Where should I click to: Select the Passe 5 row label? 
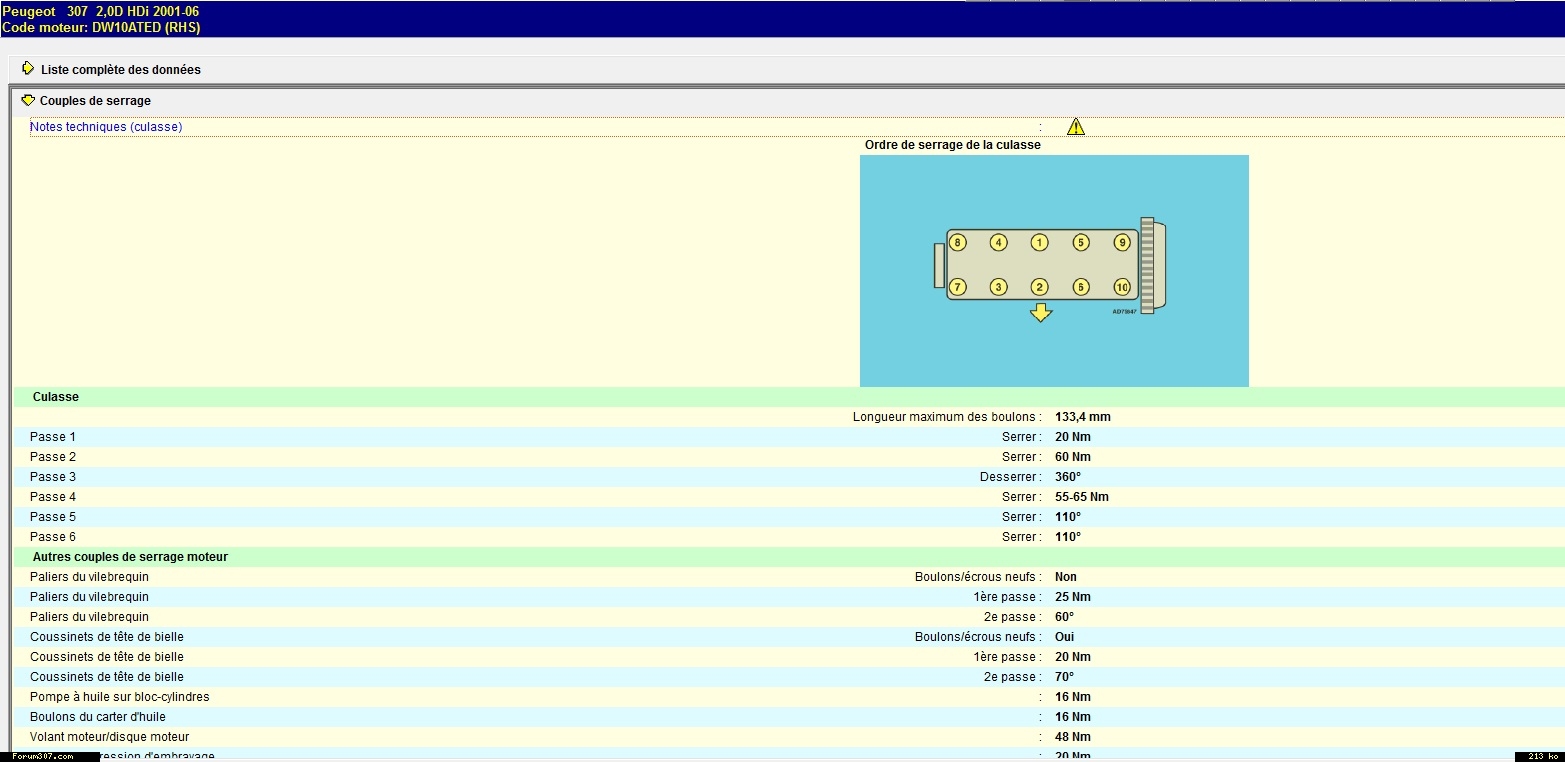point(53,517)
